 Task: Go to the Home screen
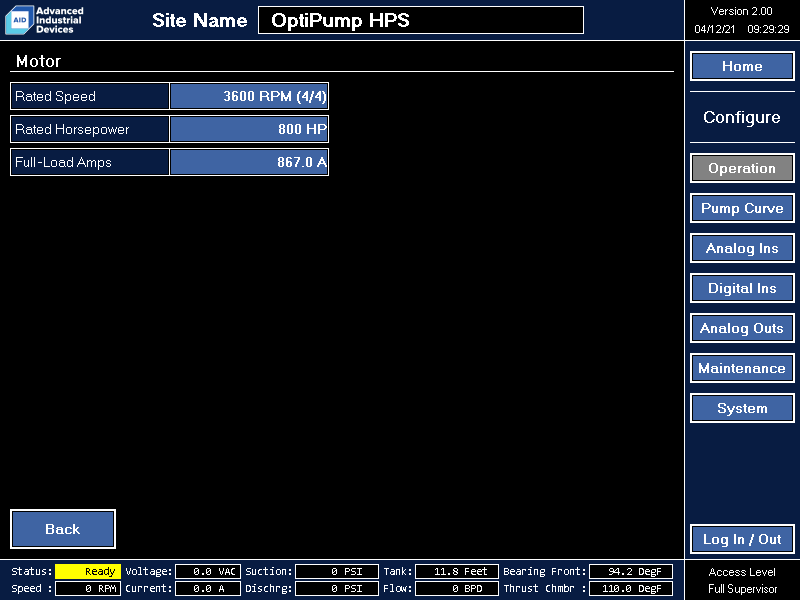click(742, 66)
